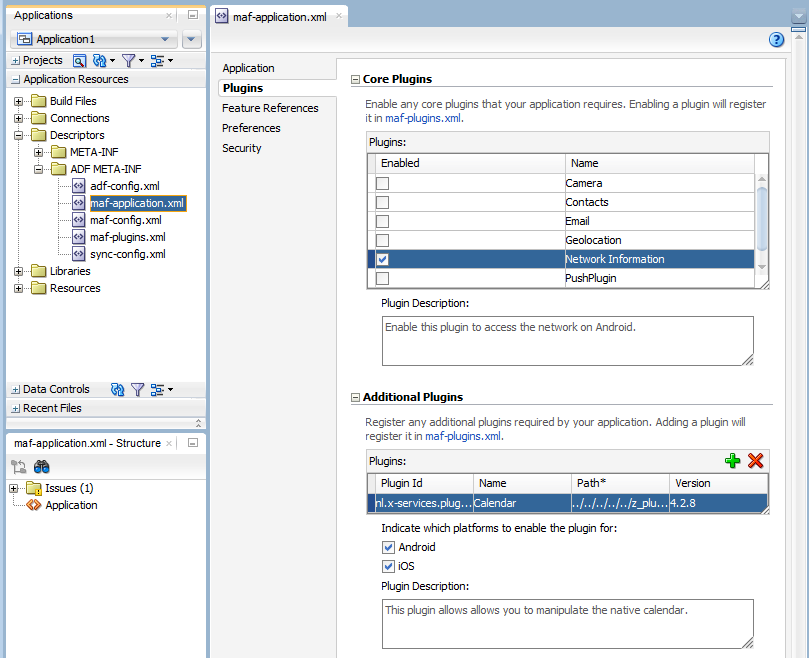Expand the Libraries tree node
Screen dimensions: 809x658
pyautogui.click(x=19, y=271)
